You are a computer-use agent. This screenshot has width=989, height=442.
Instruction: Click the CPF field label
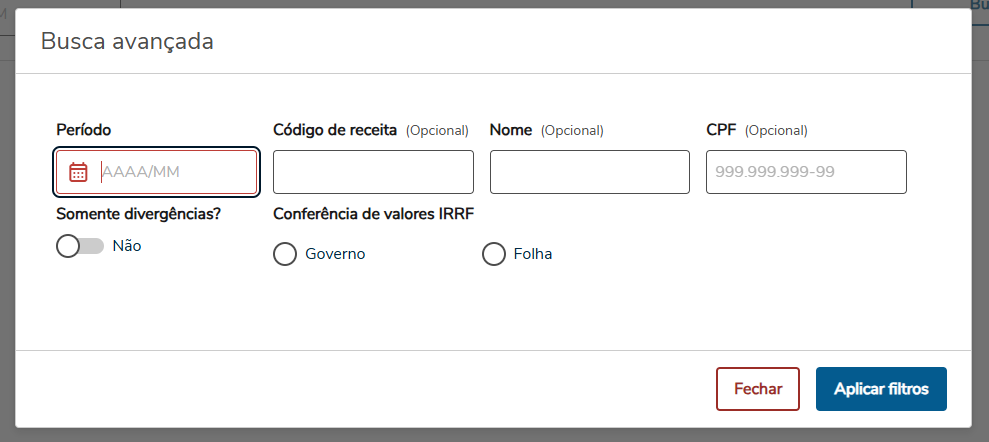point(721,130)
